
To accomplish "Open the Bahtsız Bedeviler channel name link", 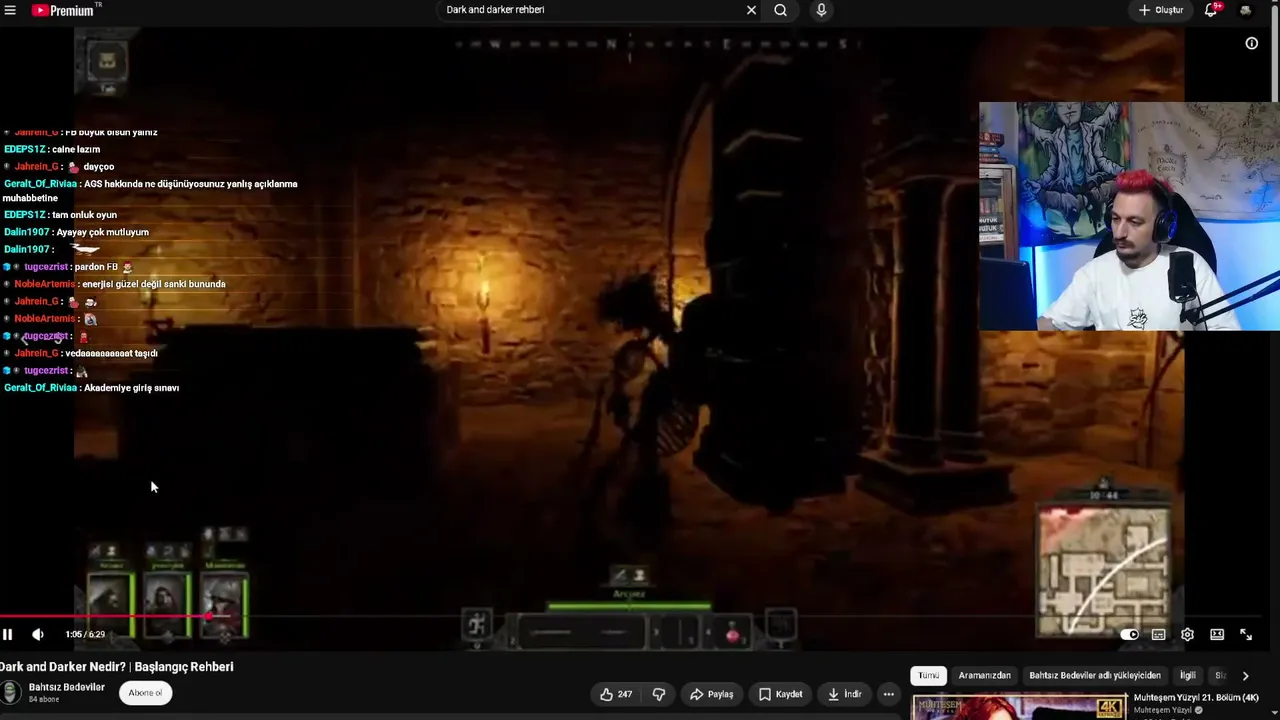I will click(67, 687).
